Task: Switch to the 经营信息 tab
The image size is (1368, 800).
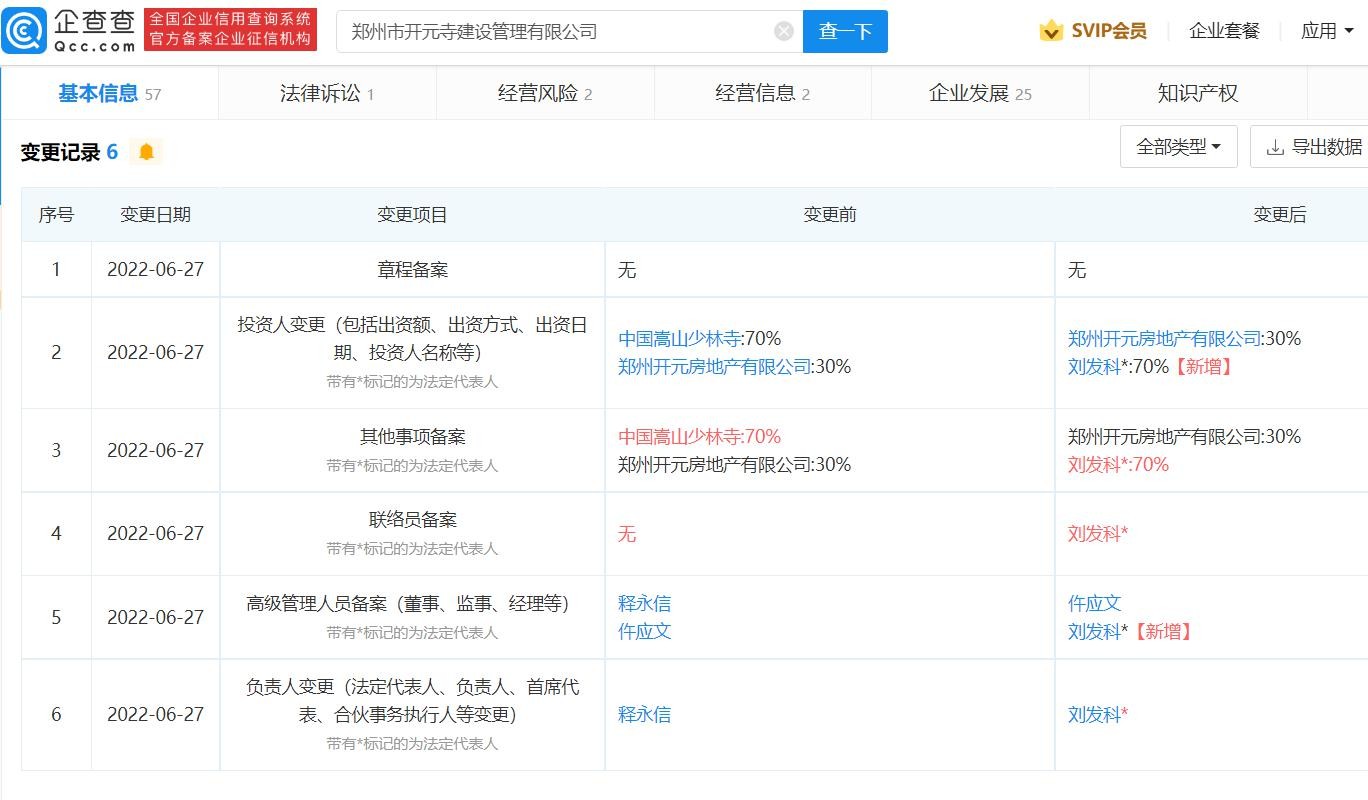Action: pyautogui.click(x=763, y=93)
